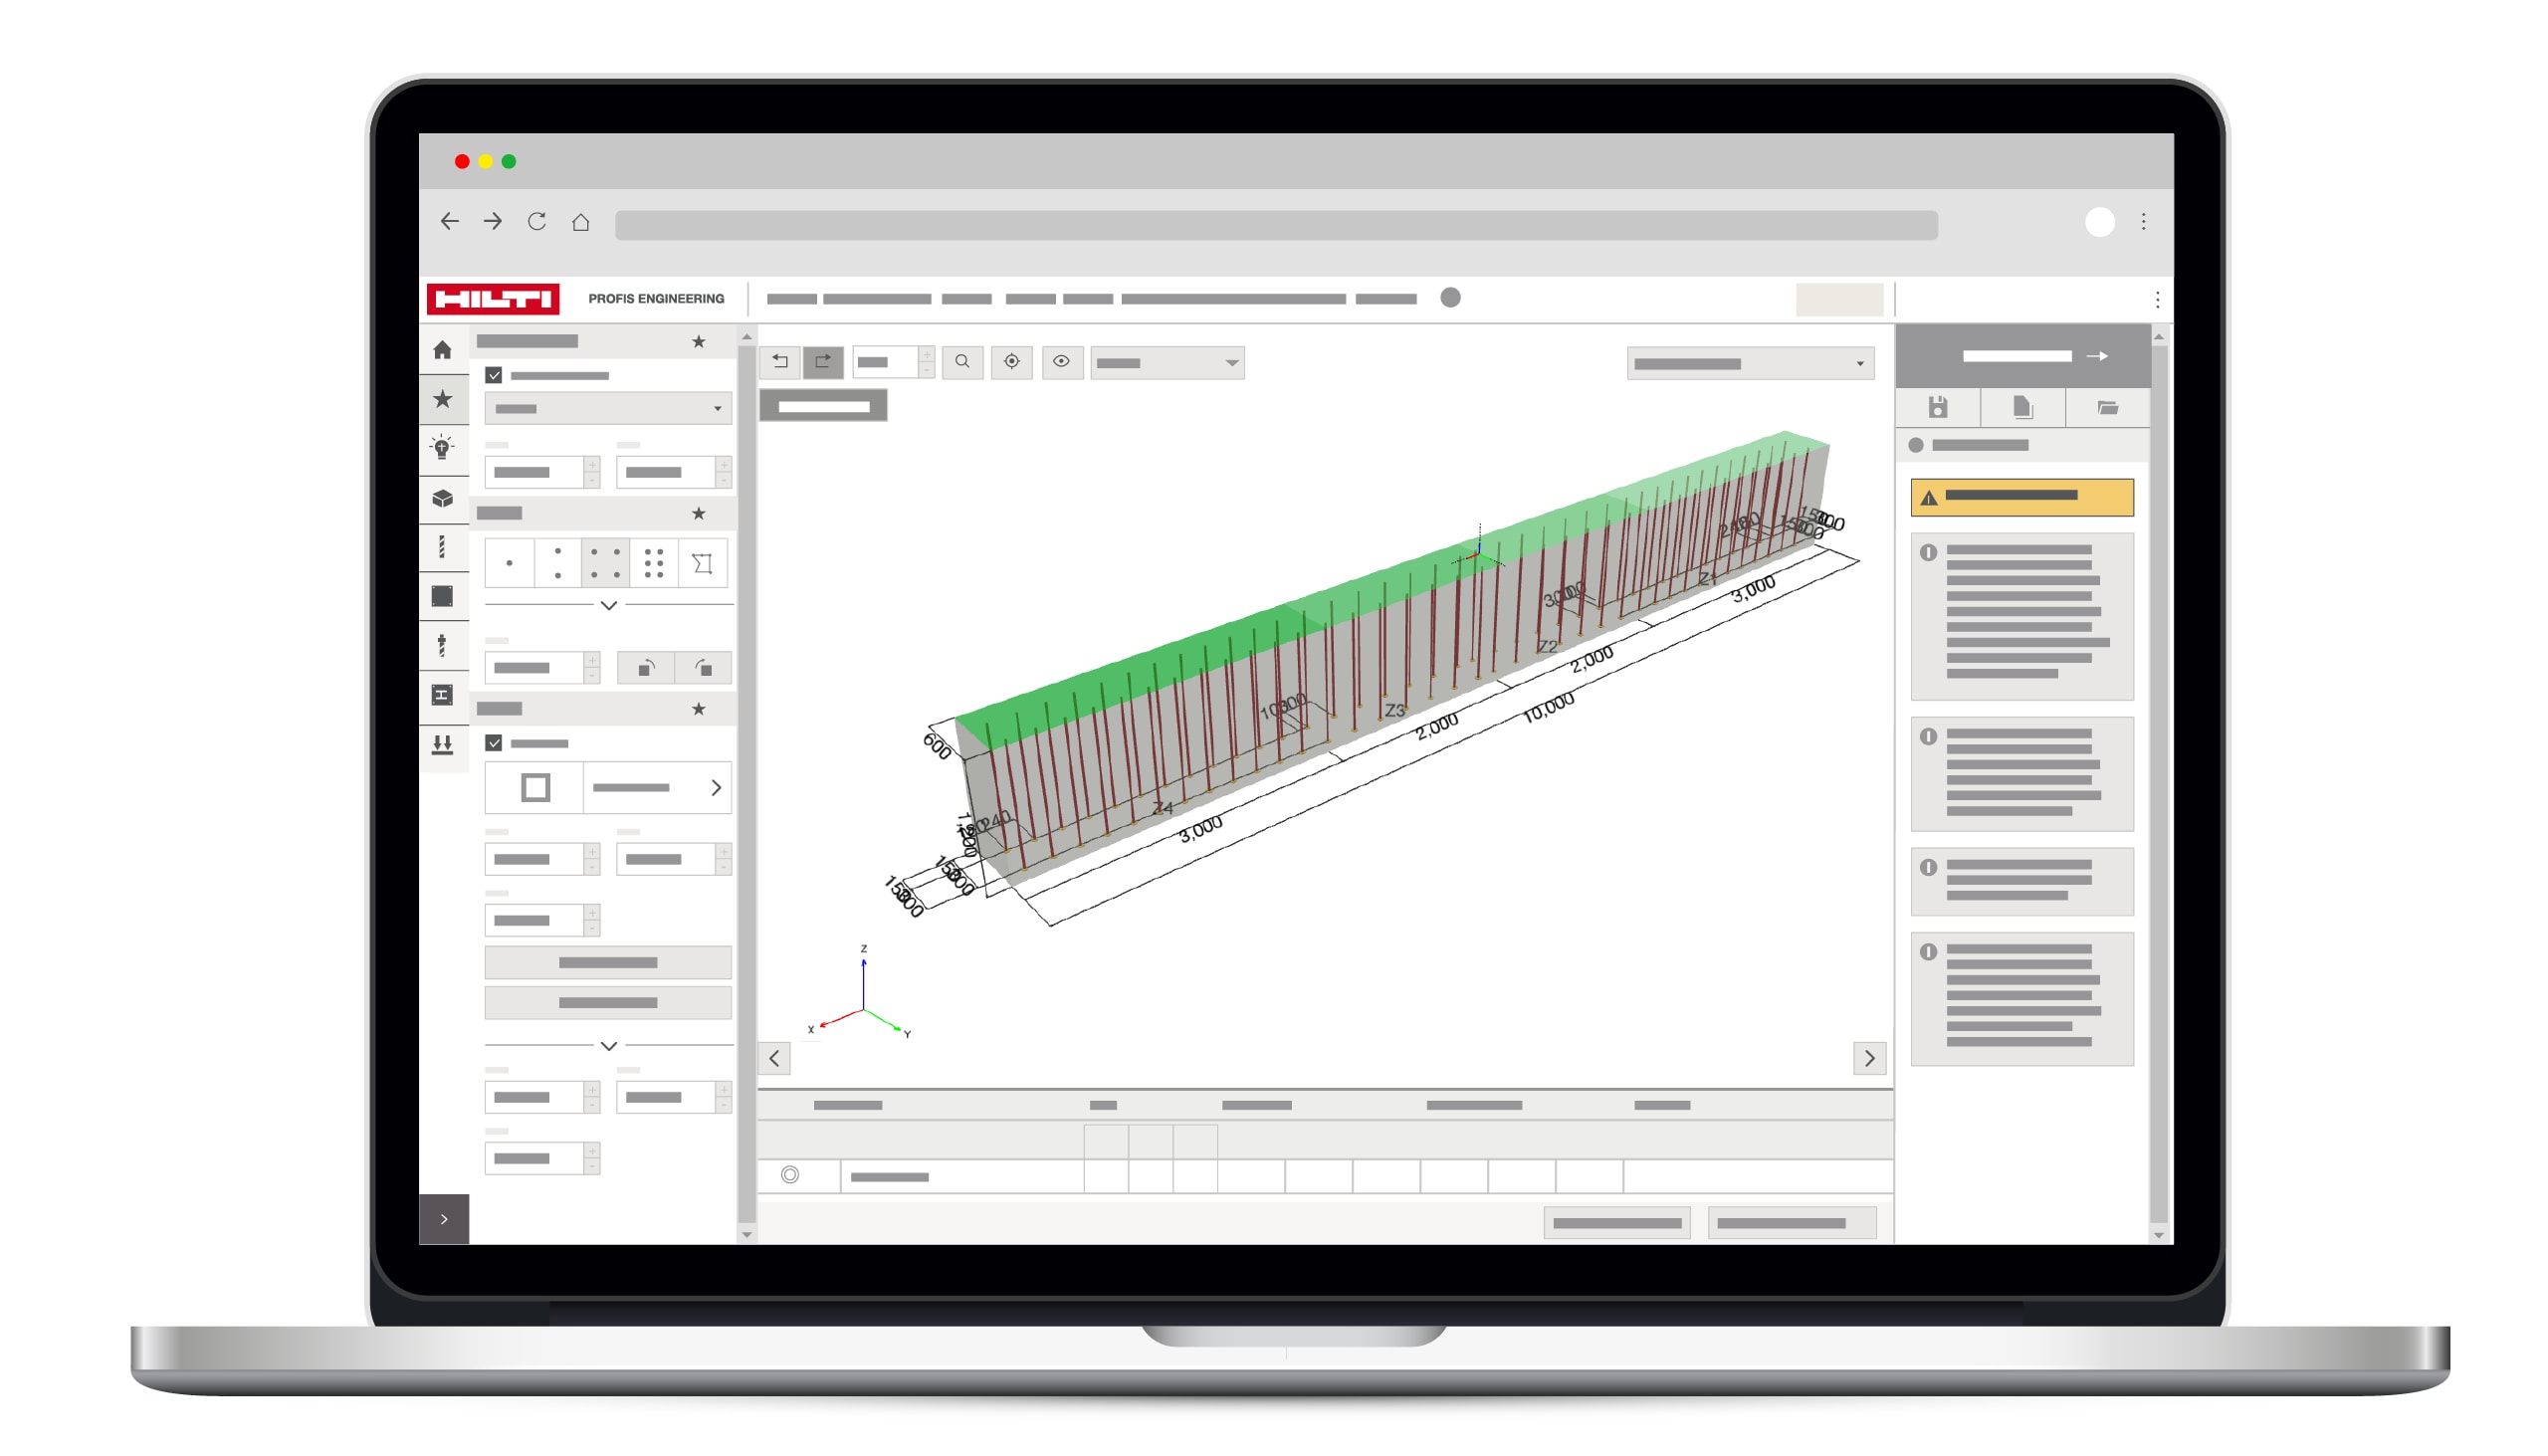Click the home icon in left sidebar
Screen dimensions: 2548x1456
tap(443, 351)
